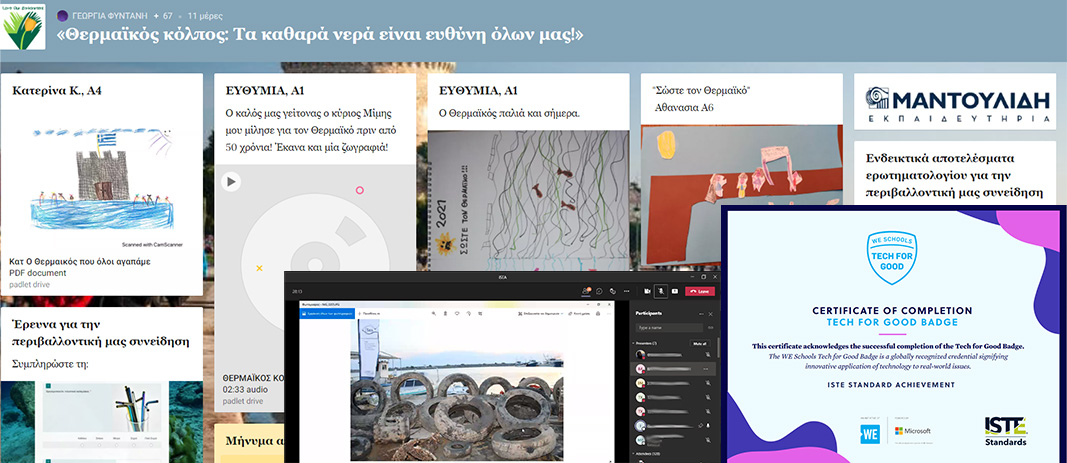1067x463 pixels.
Task: Click share invite icon beside name field
Action: coord(710,328)
